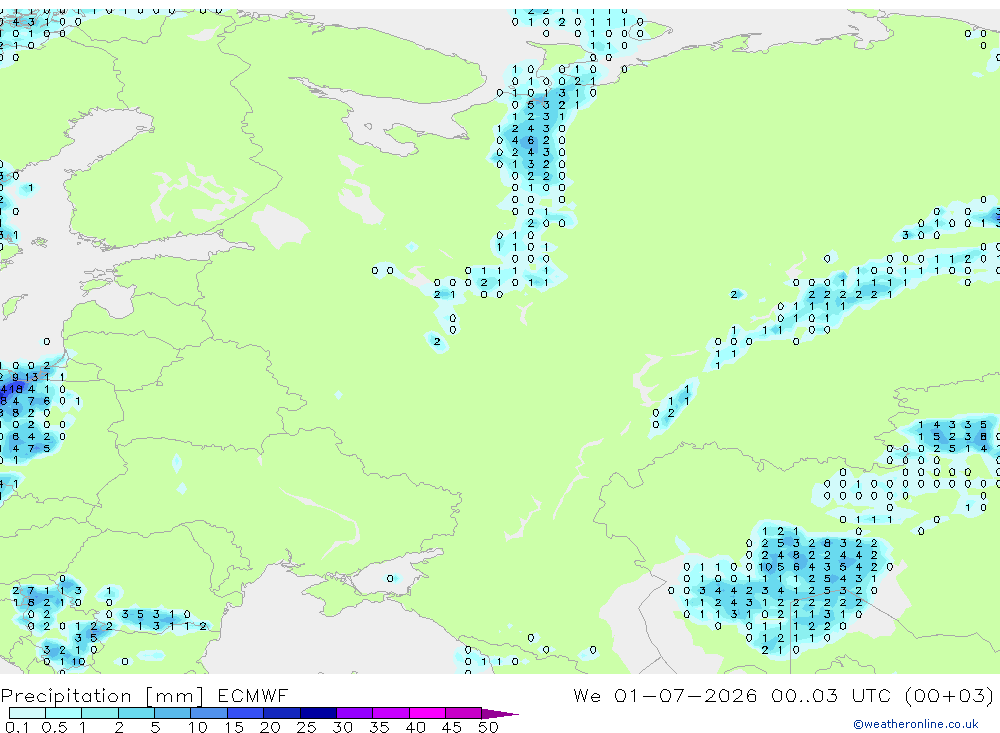Click the 40–45 mm magenta legend swatch
Screen dimensions: 1000x733
427,713
